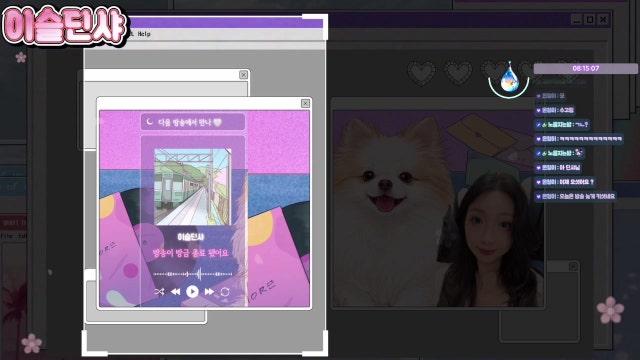
Task: Click the repeat loop icon in the player
Action: point(225,291)
